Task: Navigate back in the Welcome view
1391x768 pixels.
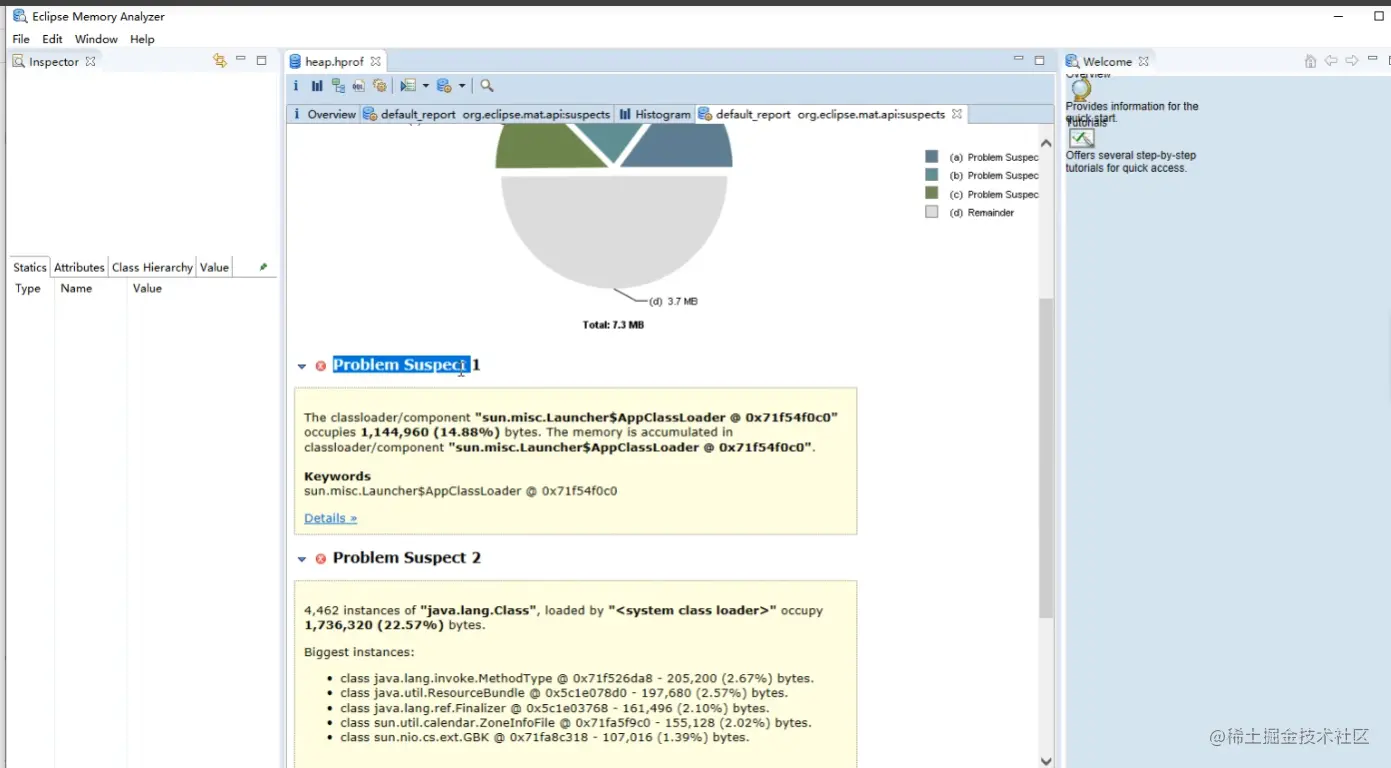Action: coord(1331,61)
